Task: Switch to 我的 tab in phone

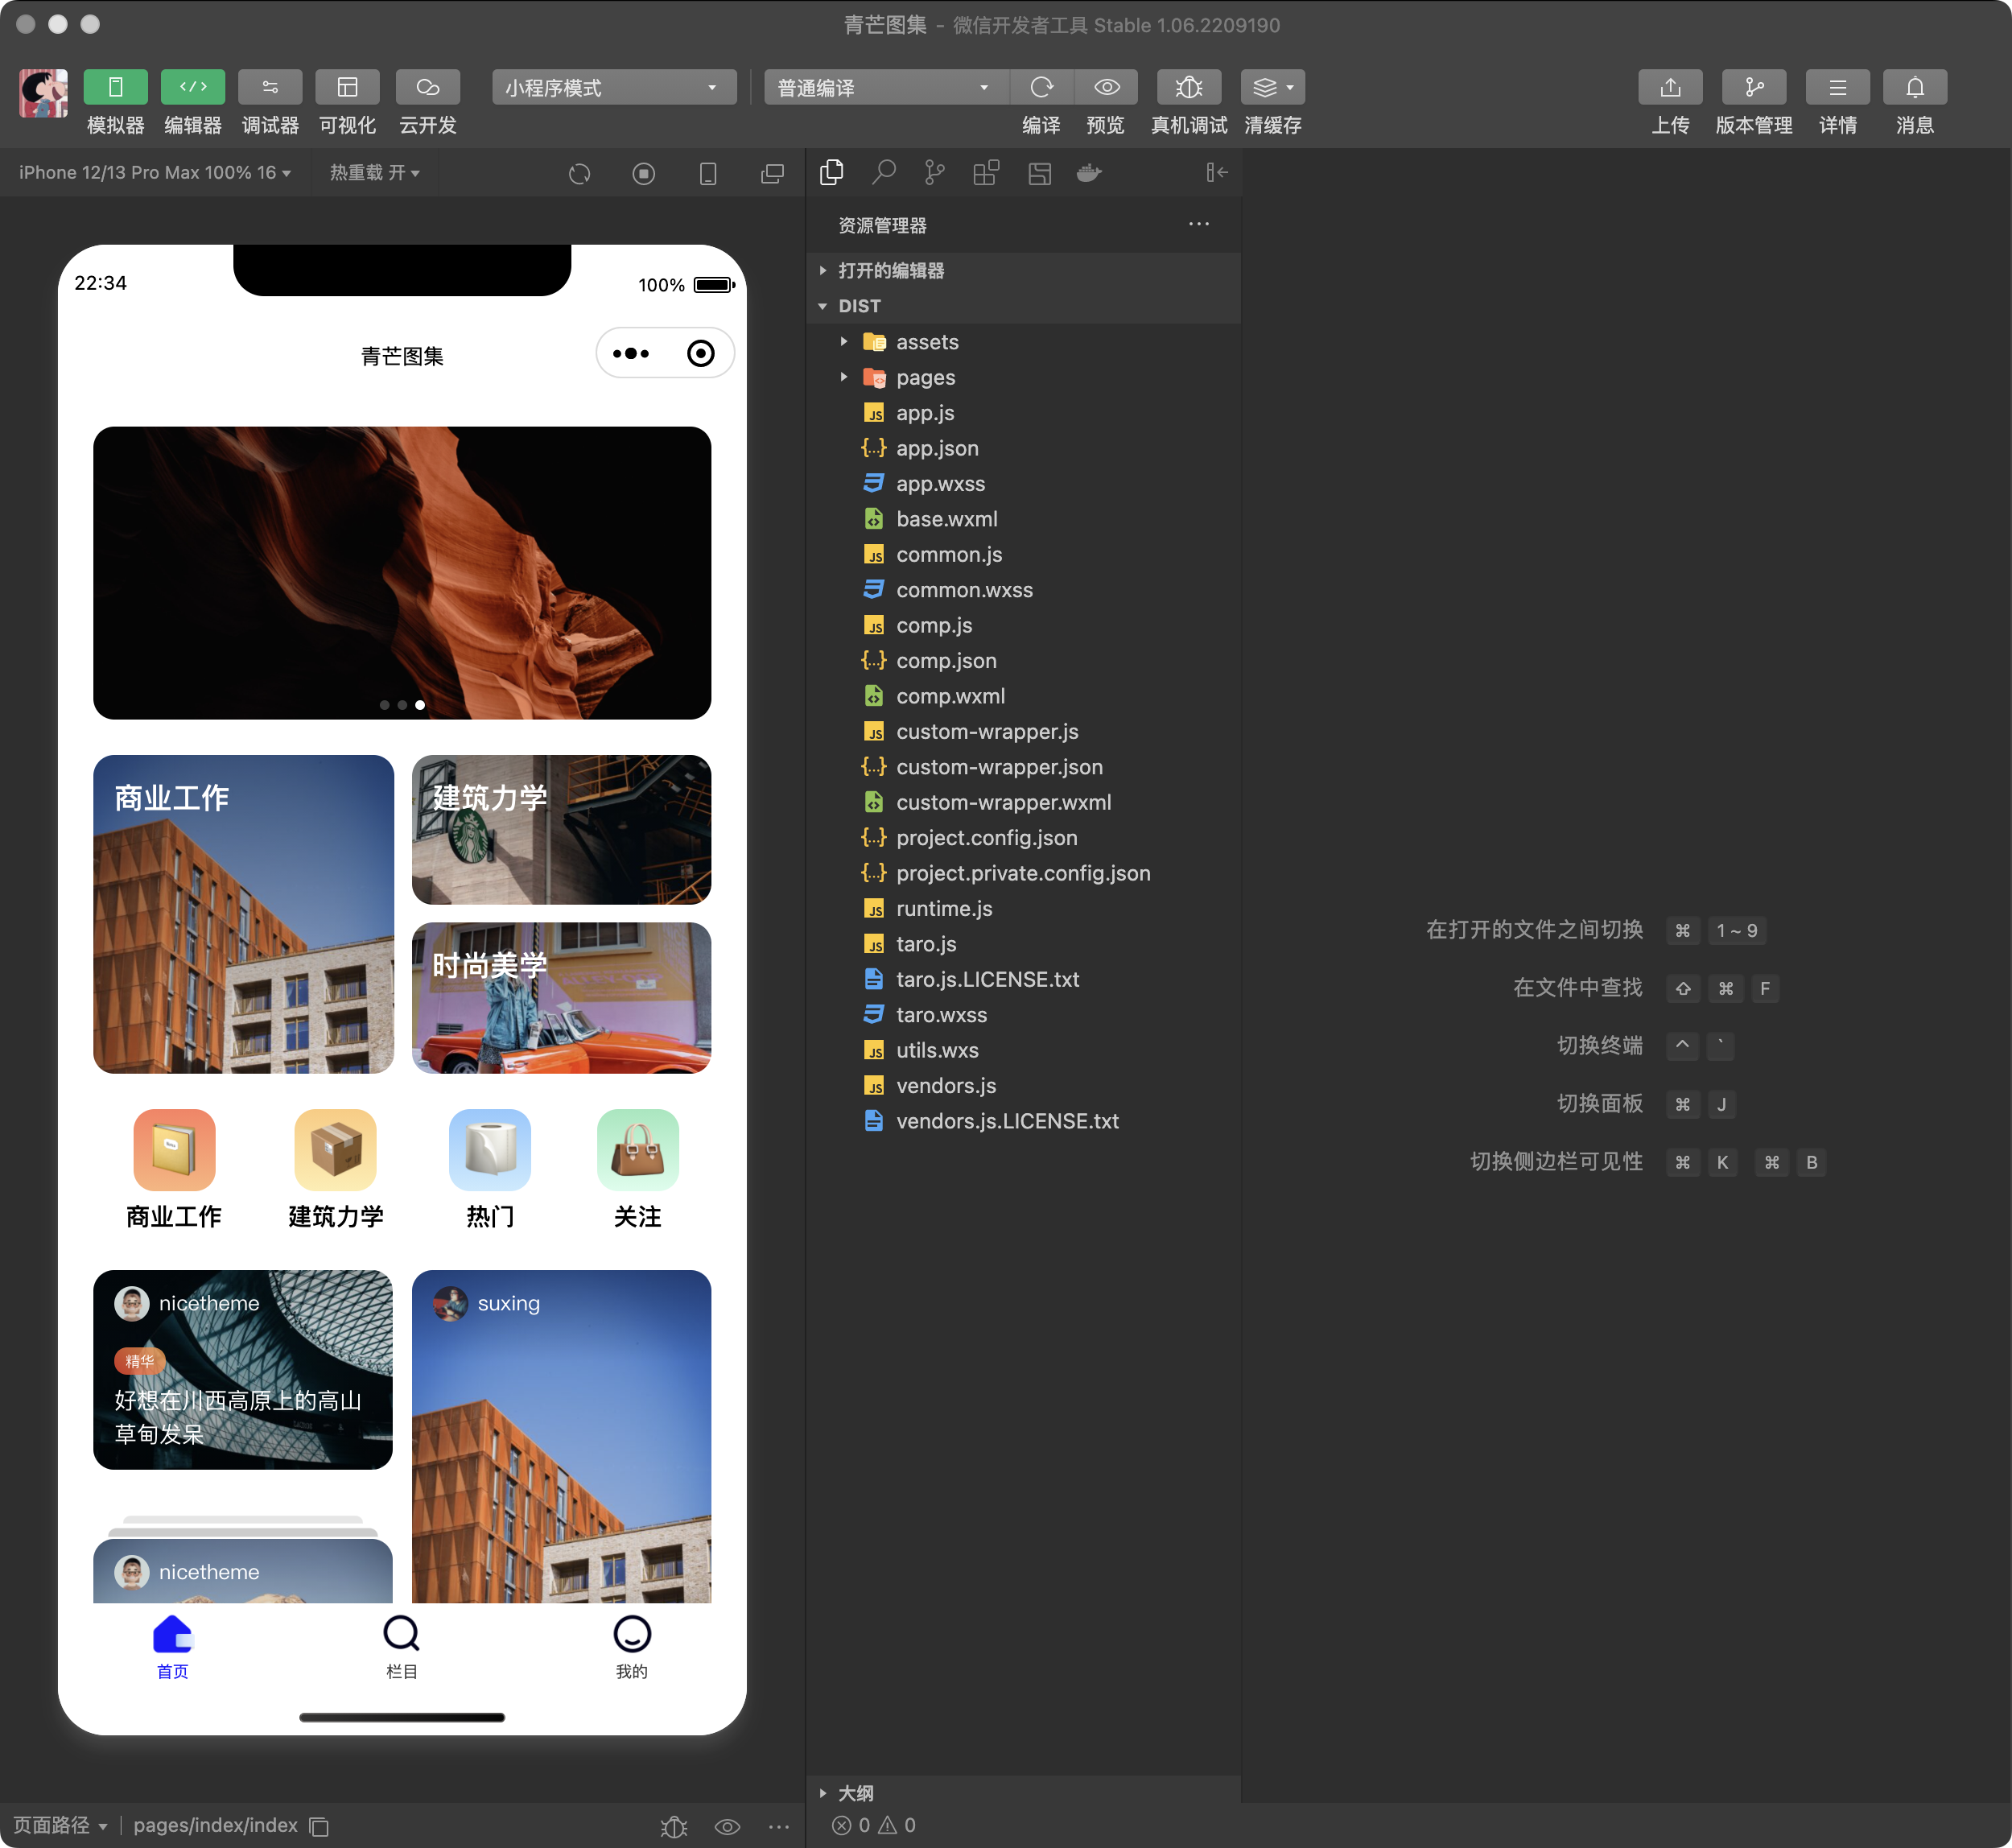Action: click(x=632, y=1647)
